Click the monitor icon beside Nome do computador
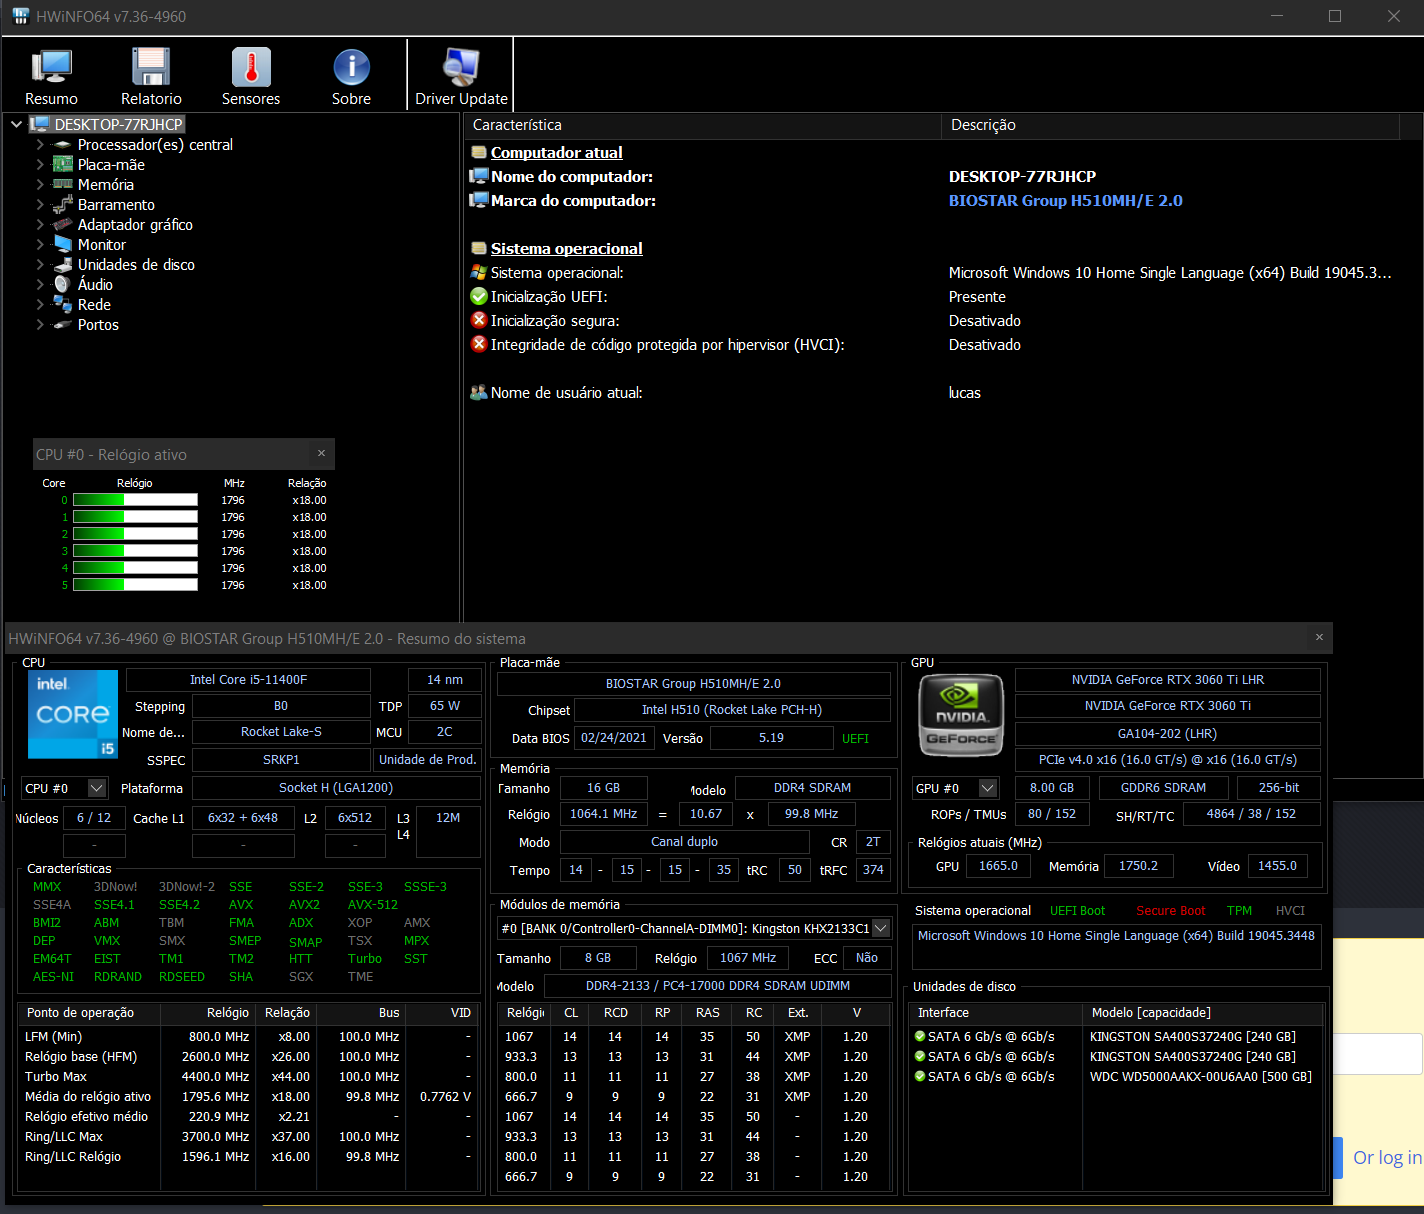The width and height of the screenshot is (1424, 1214). pos(479,176)
